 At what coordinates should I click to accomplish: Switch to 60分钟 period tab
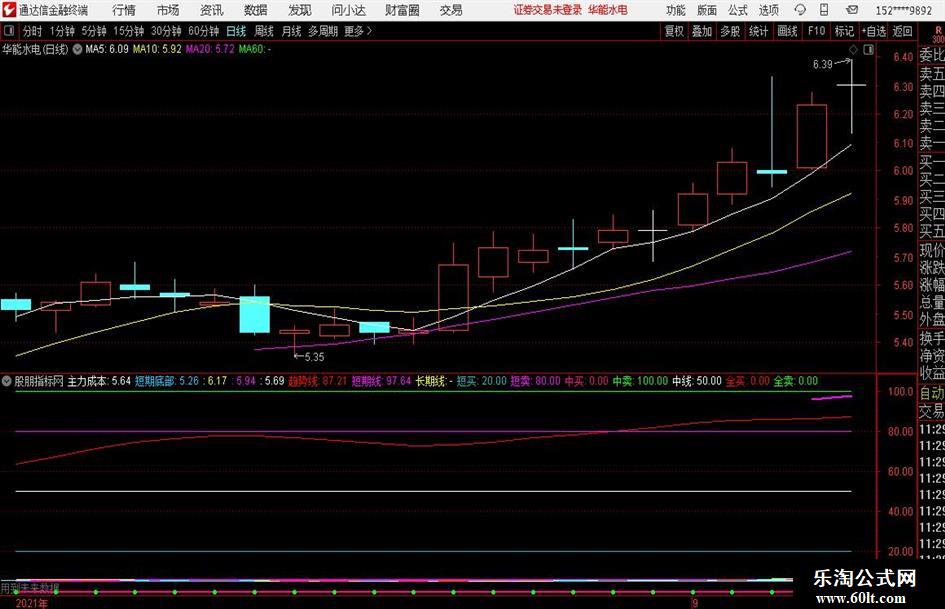[x=204, y=31]
